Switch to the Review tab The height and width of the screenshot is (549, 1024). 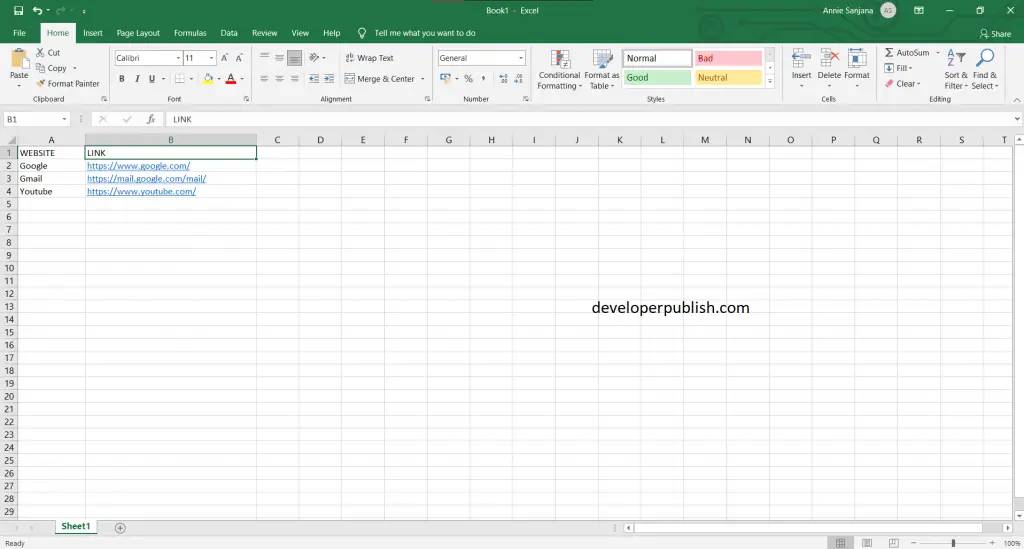click(x=264, y=33)
